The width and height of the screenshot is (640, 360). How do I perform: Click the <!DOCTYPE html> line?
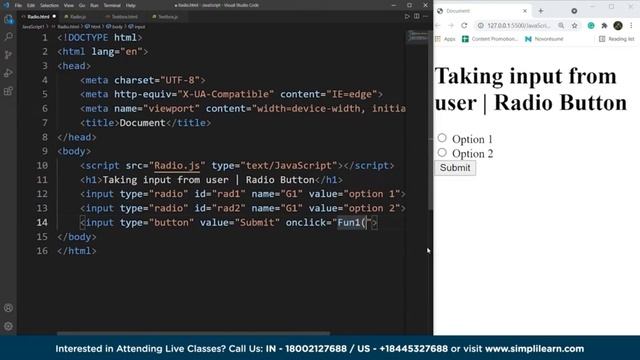coord(100,38)
